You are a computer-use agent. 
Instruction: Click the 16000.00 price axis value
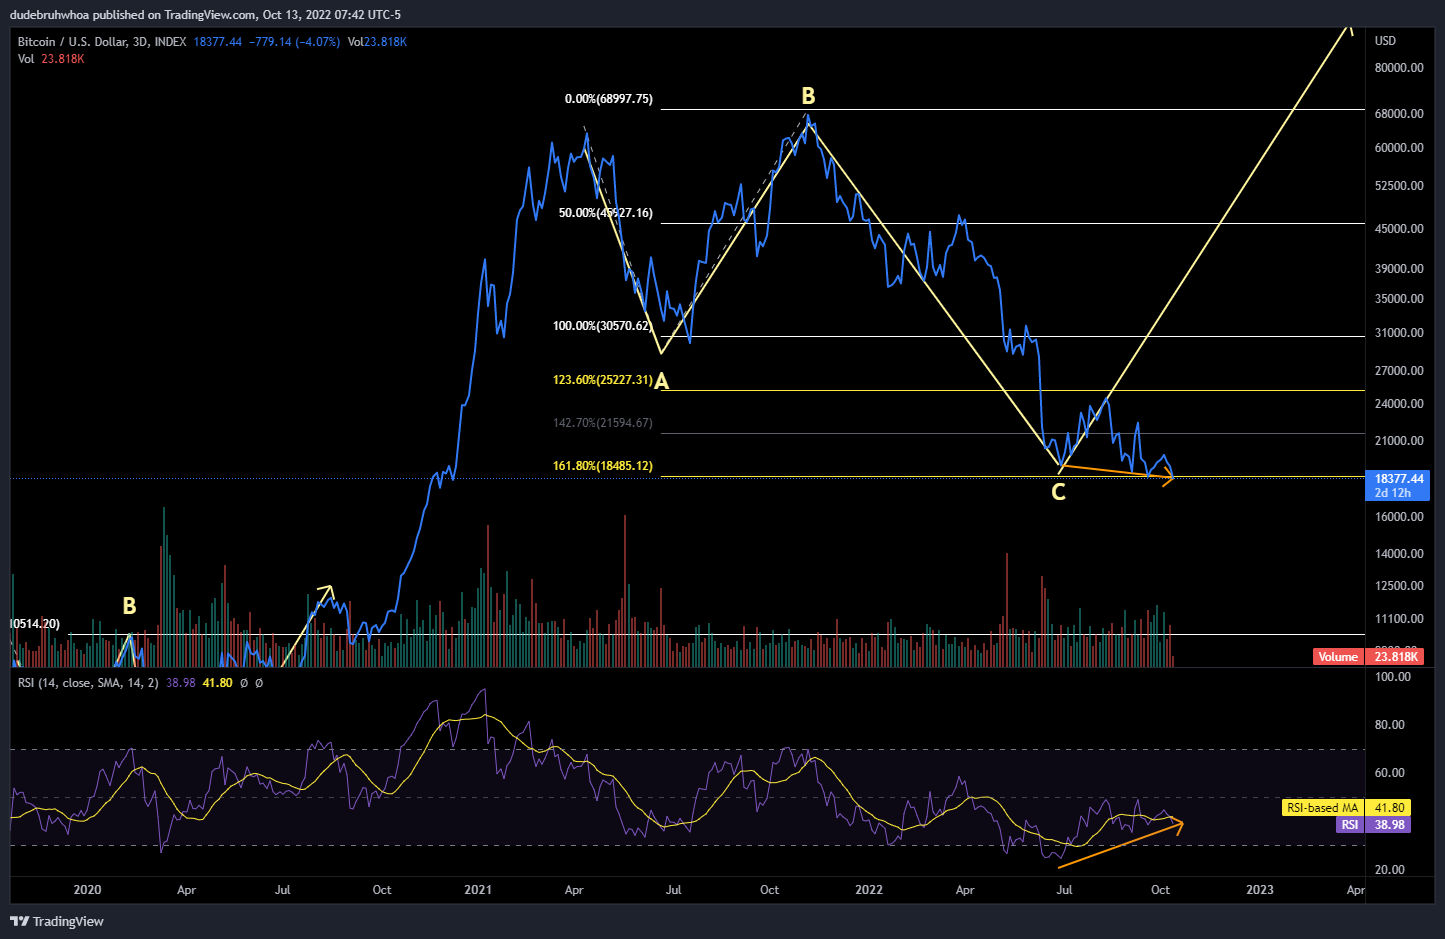pyautogui.click(x=1399, y=517)
